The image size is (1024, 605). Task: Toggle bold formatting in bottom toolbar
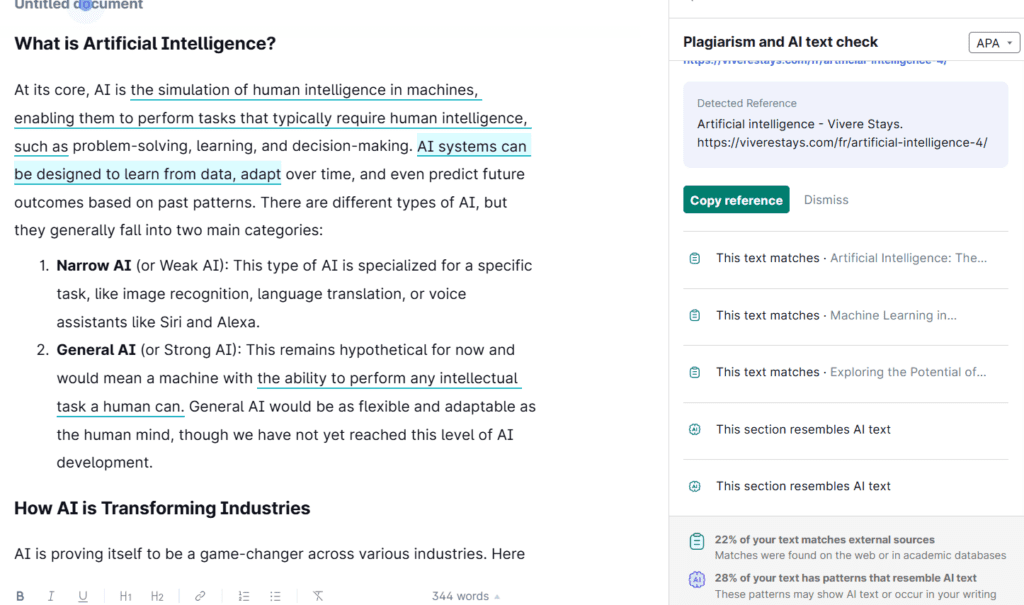tap(20, 596)
